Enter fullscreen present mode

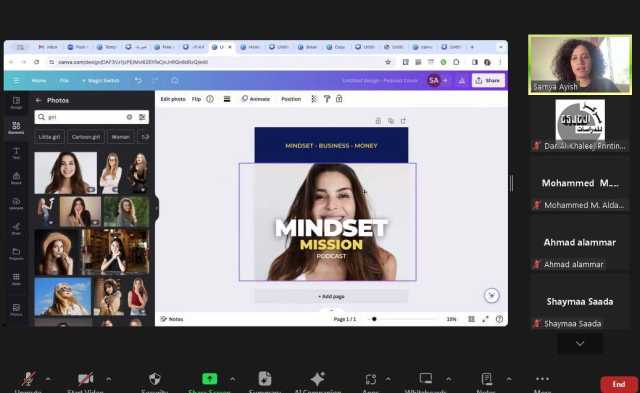(485, 319)
